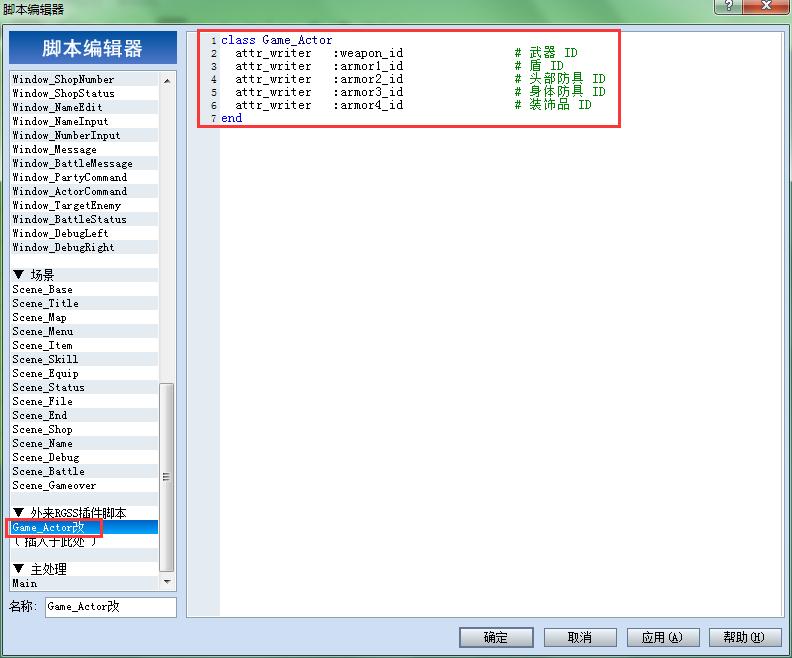792x658 pixels.
Task: Click the script list scrollbar thumb
Action: (167, 477)
